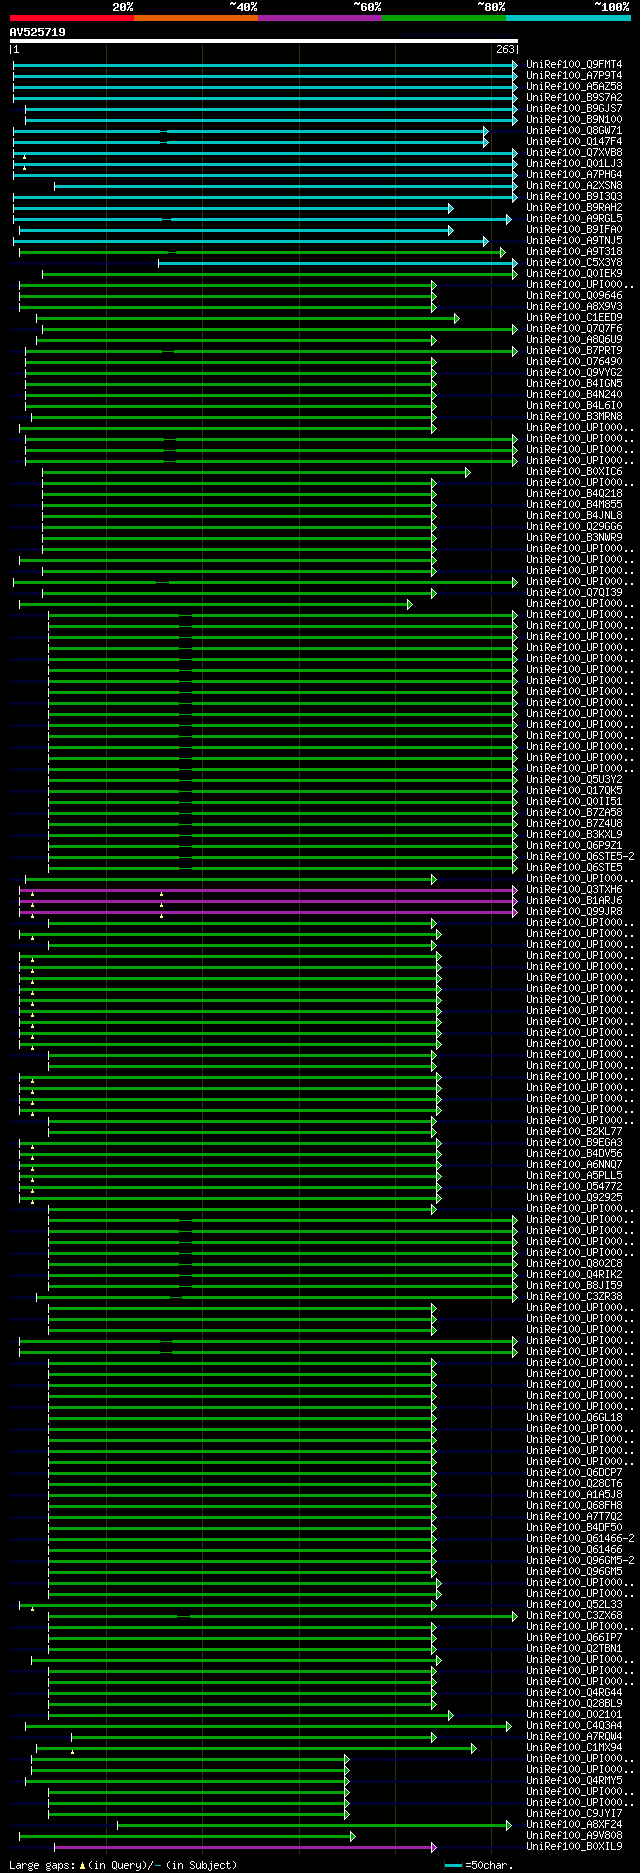Select hit label UniRef100_B0XIC6
This screenshot has width=640, height=1873.
click(574, 472)
